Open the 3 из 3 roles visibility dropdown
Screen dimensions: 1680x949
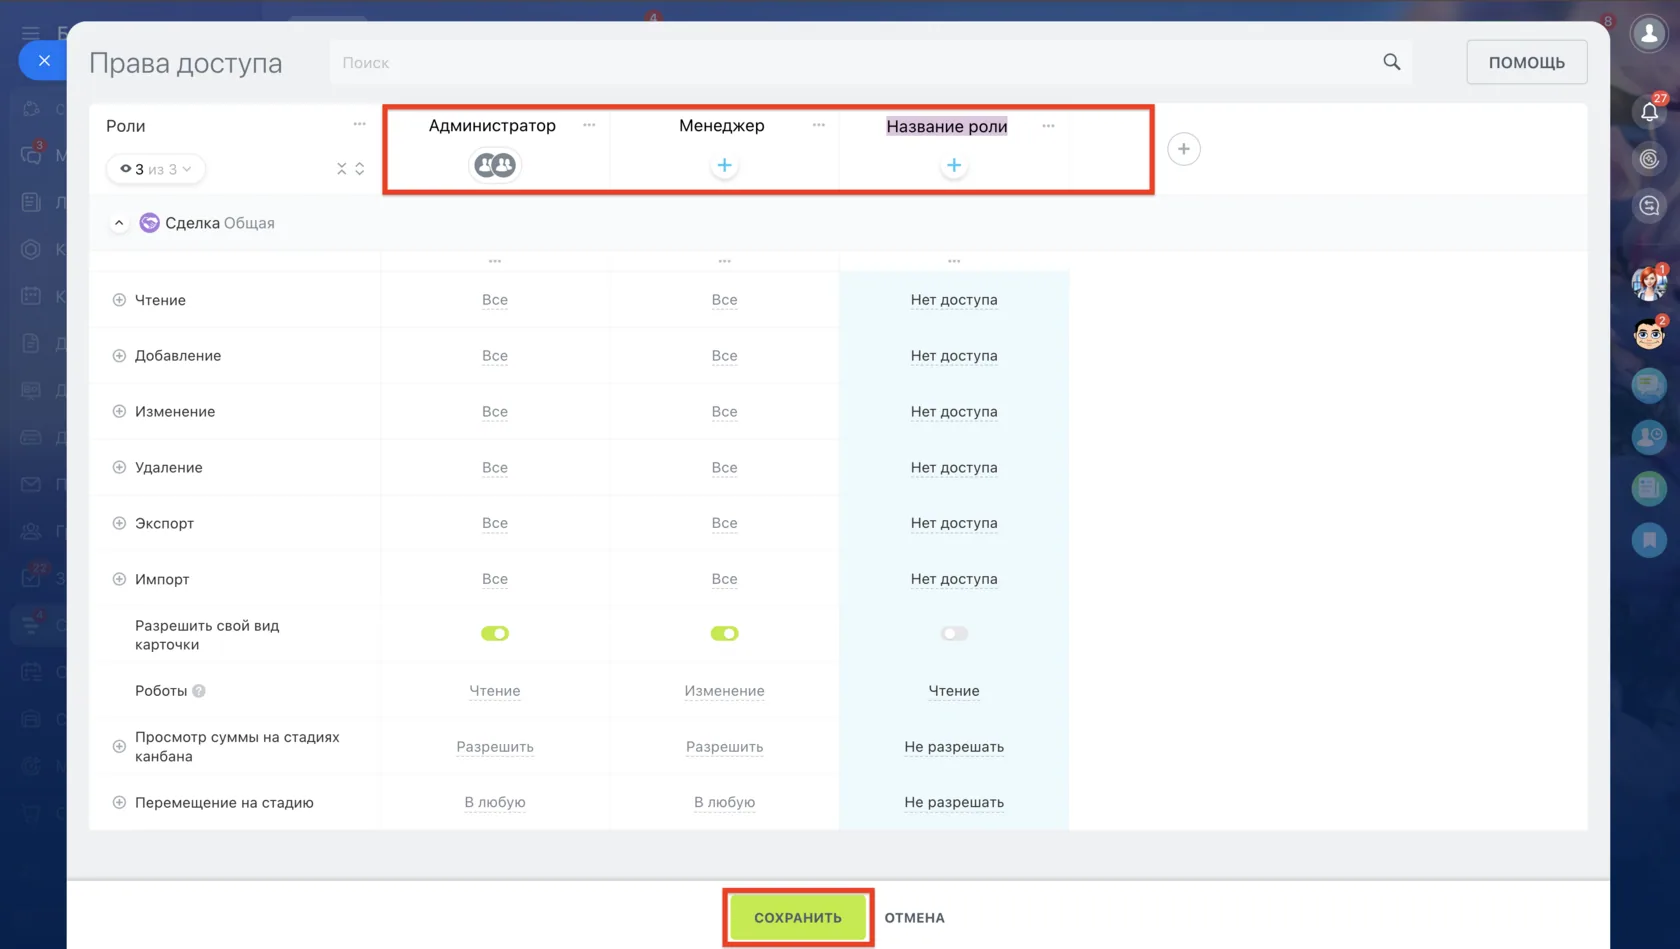click(156, 169)
